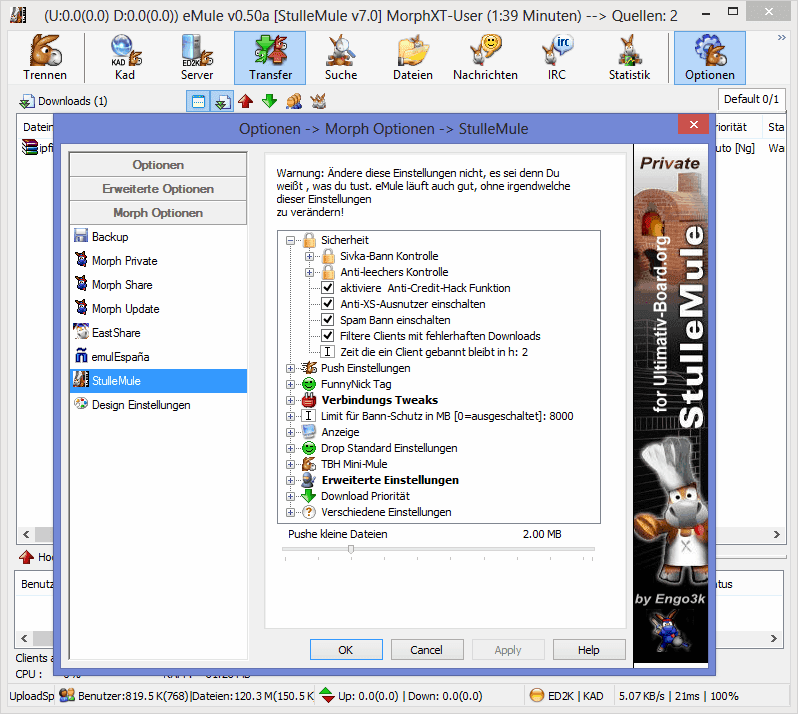Viewport: 798px width, 714px height.
Task: Select Morph Update in the sidebar
Action: [158, 308]
